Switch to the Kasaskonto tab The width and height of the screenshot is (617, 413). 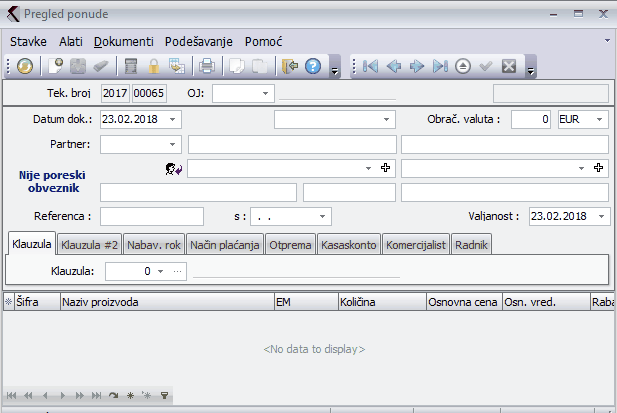coord(349,245)
